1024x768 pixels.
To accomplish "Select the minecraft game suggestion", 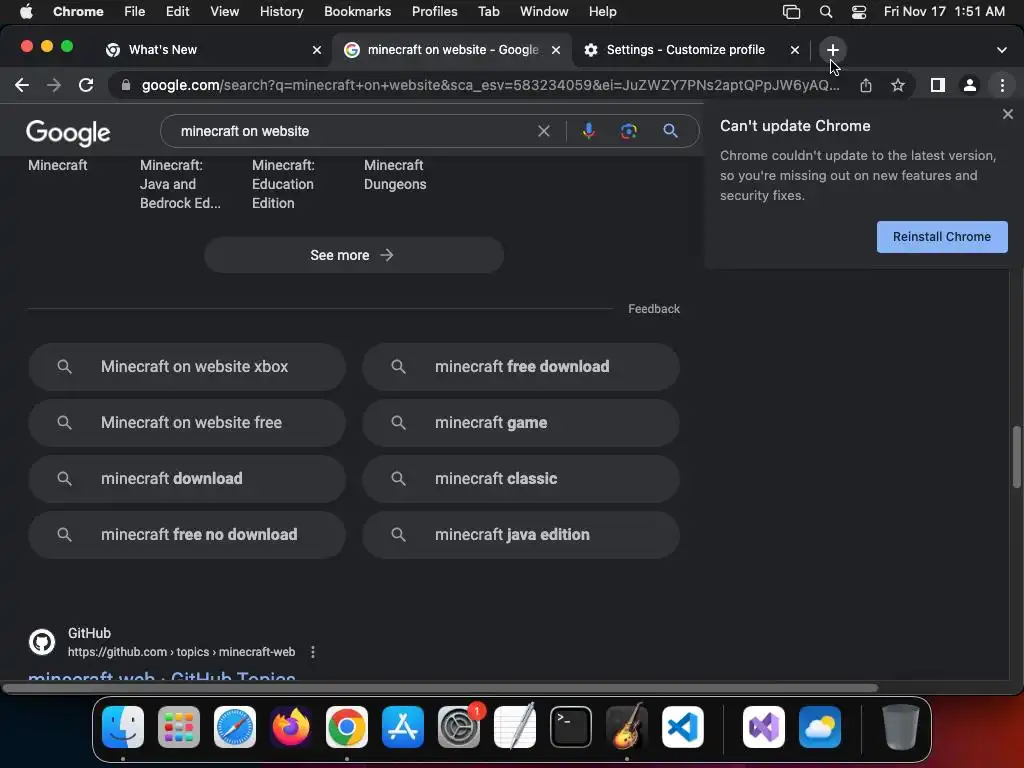I will 520,423.
